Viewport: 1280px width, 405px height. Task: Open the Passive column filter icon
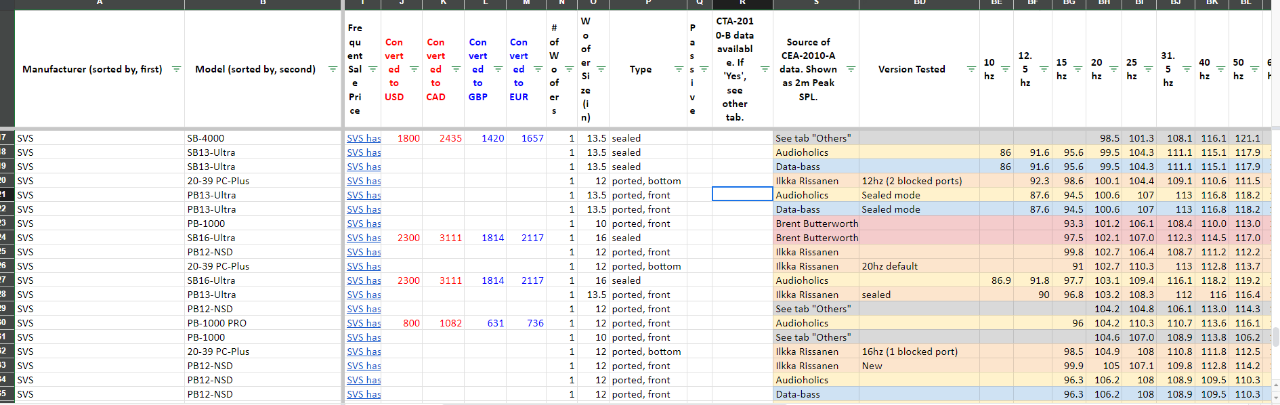click(703, 69)
